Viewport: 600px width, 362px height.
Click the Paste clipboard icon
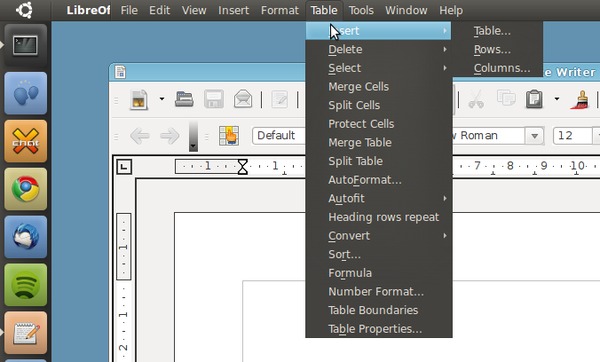[x=534, y=99]
